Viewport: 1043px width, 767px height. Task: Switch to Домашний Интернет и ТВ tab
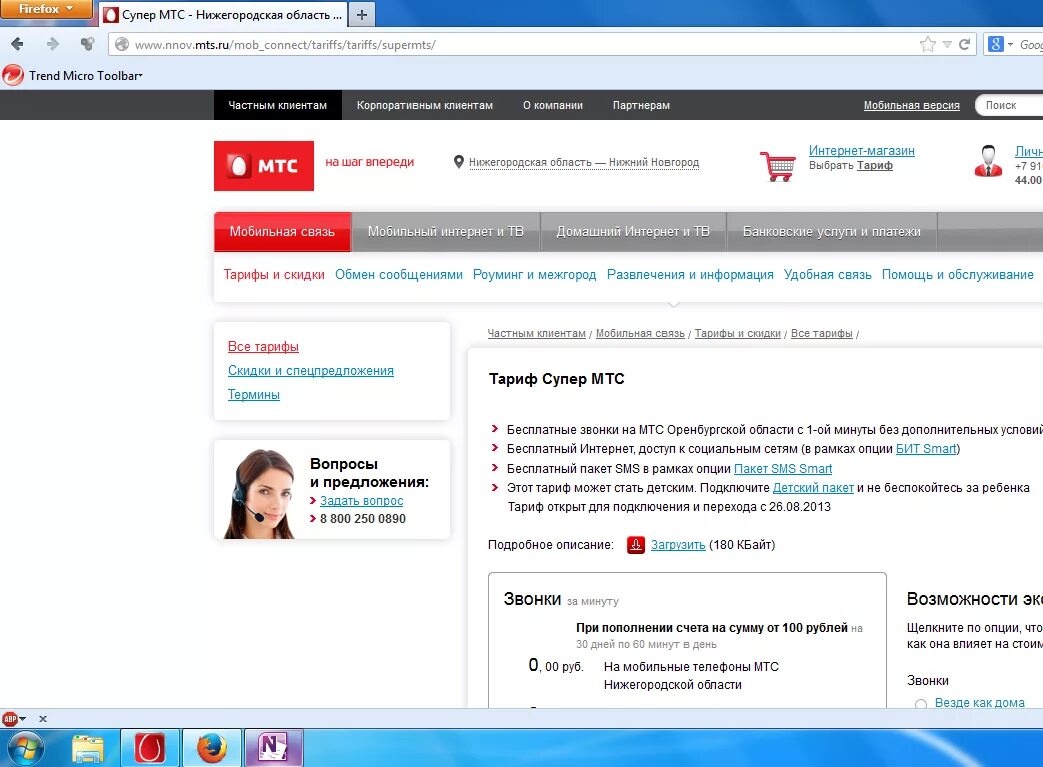click(633, 231)
